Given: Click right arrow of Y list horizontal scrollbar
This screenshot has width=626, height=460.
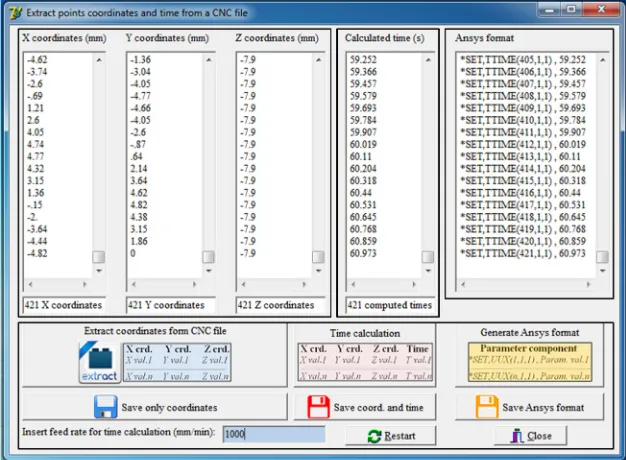Looking at the screenshot, I should [x=194, y=284].
